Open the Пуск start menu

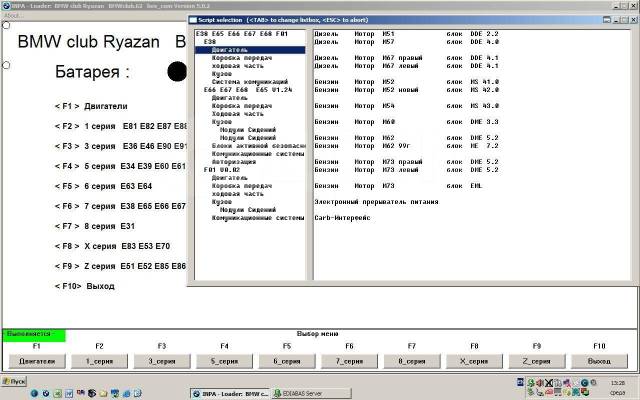point(13,382)
